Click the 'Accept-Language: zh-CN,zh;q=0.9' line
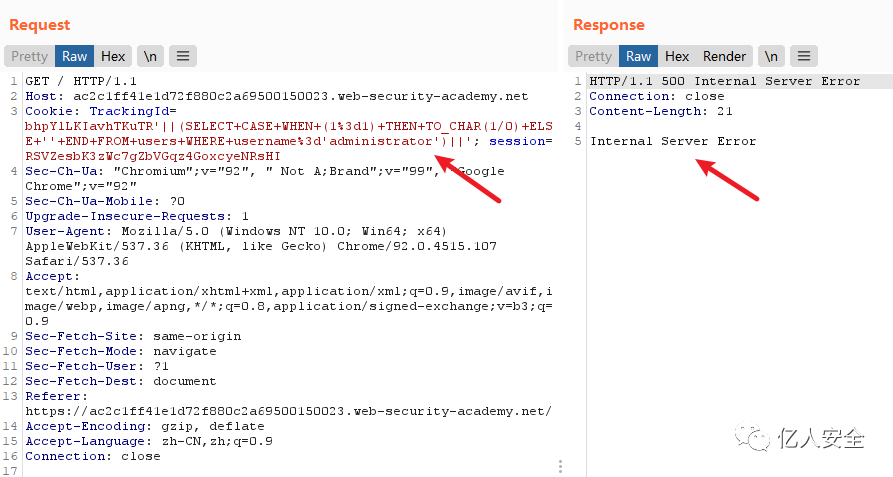The height and width of the screenshot is (477, 893). 149,441
